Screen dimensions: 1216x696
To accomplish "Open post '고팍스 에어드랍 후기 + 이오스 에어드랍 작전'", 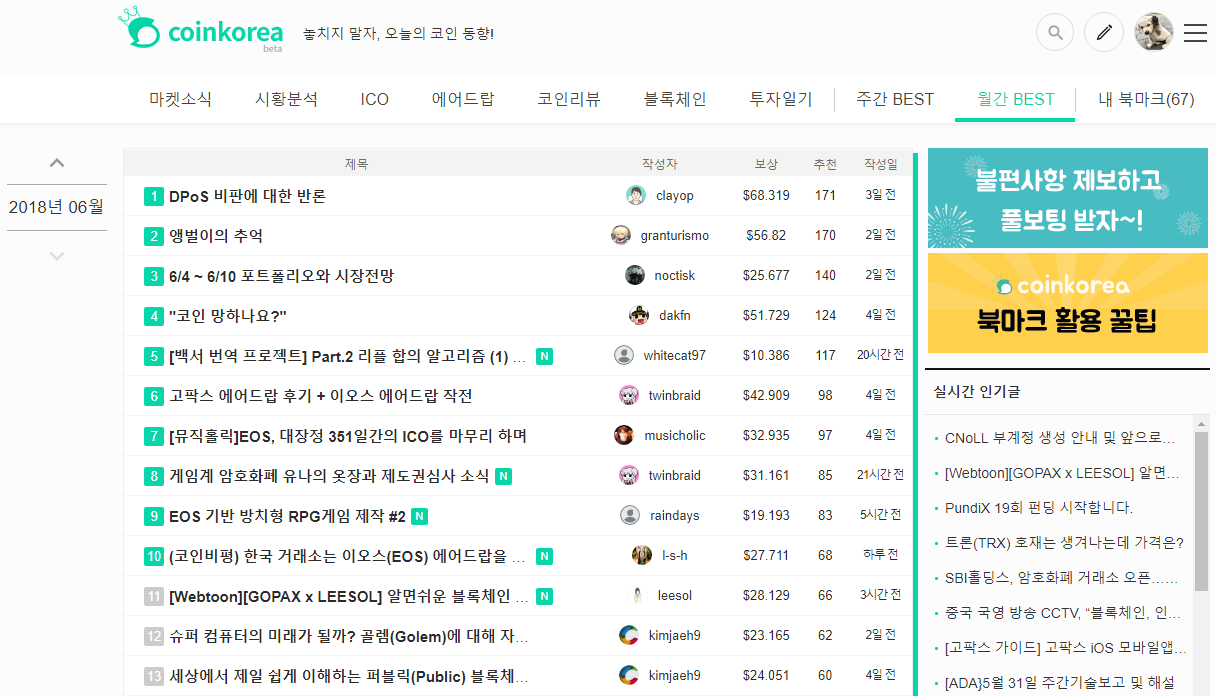I will click(x=321, y=396).
